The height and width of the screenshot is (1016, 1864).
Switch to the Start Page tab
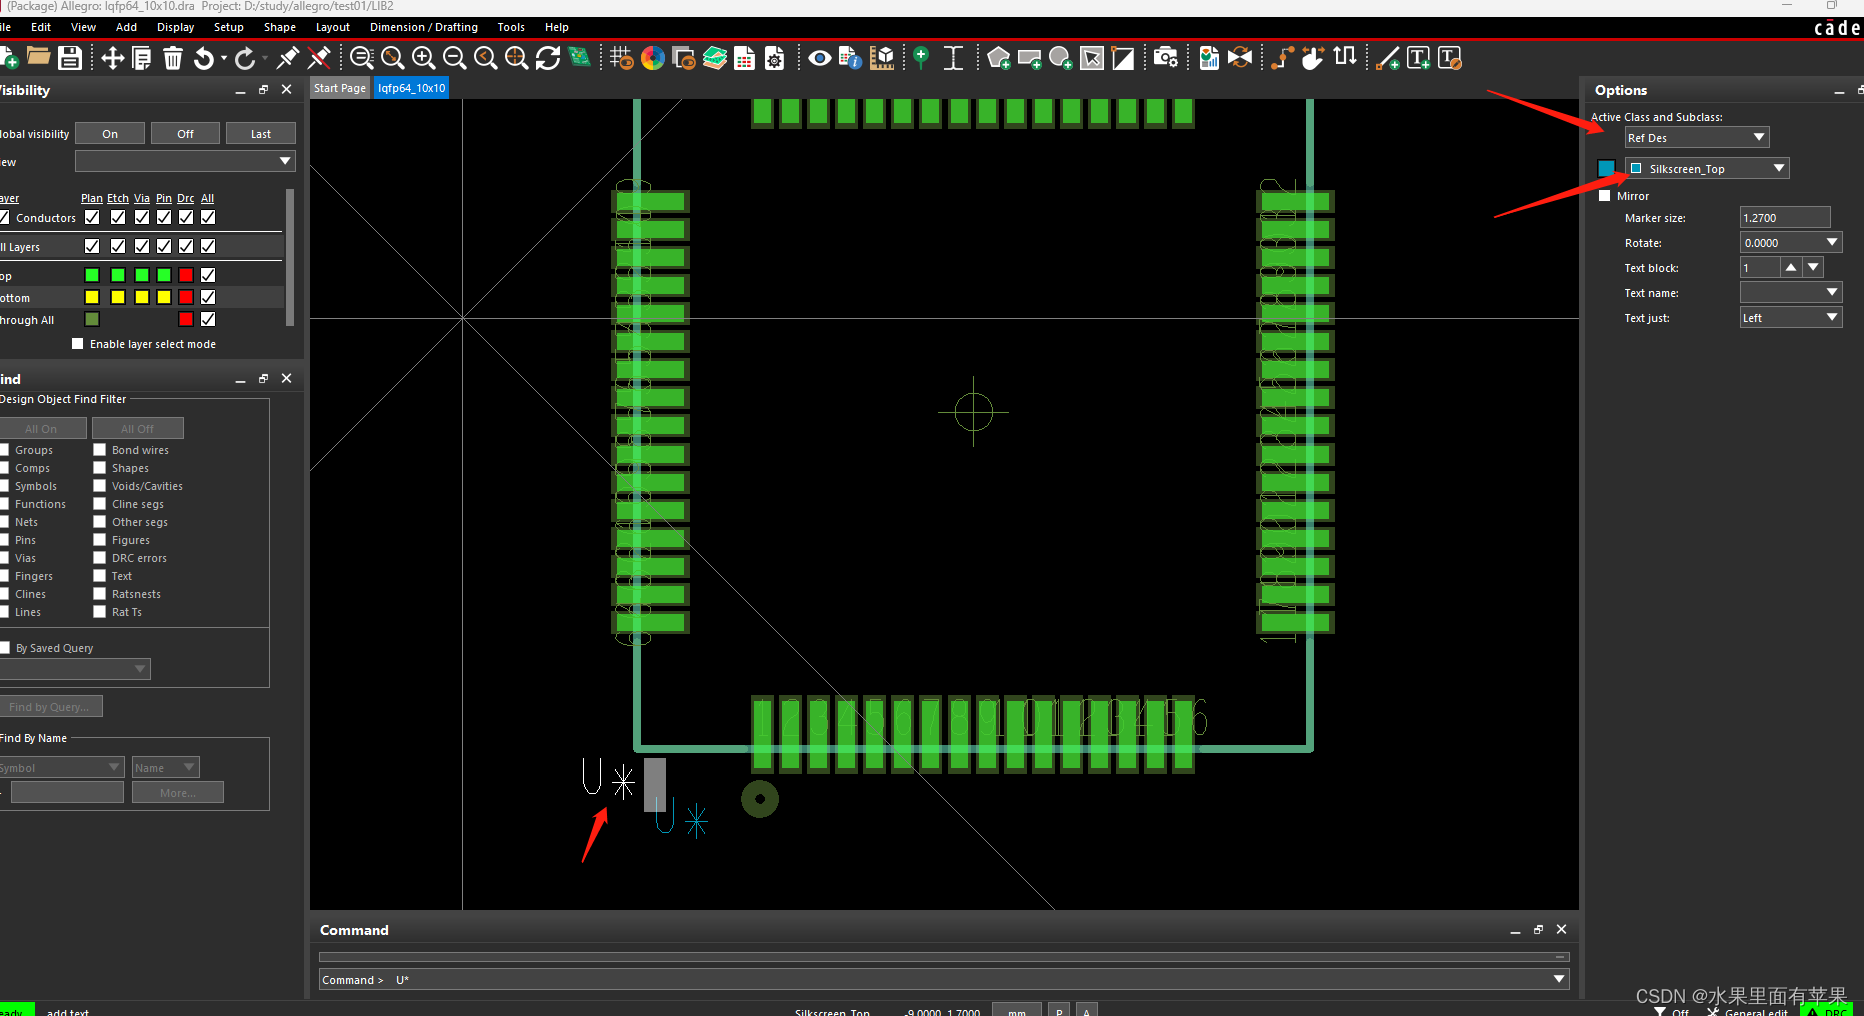pyautogui.click(x=340, y=88)
